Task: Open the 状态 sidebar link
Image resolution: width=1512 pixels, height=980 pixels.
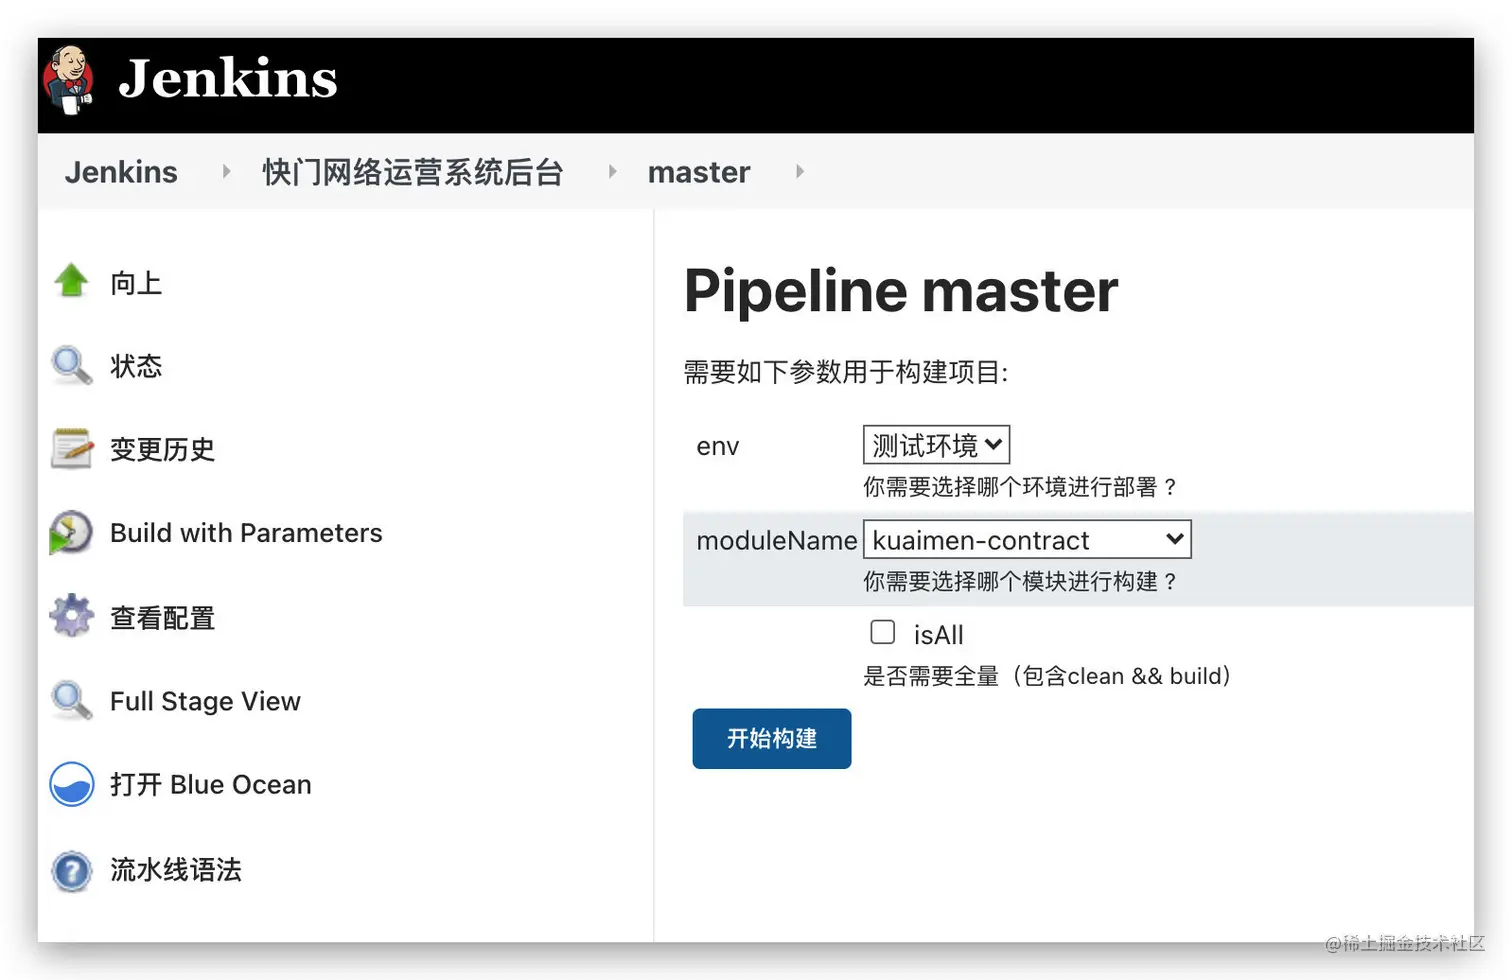Action: [x=136, y=366]
